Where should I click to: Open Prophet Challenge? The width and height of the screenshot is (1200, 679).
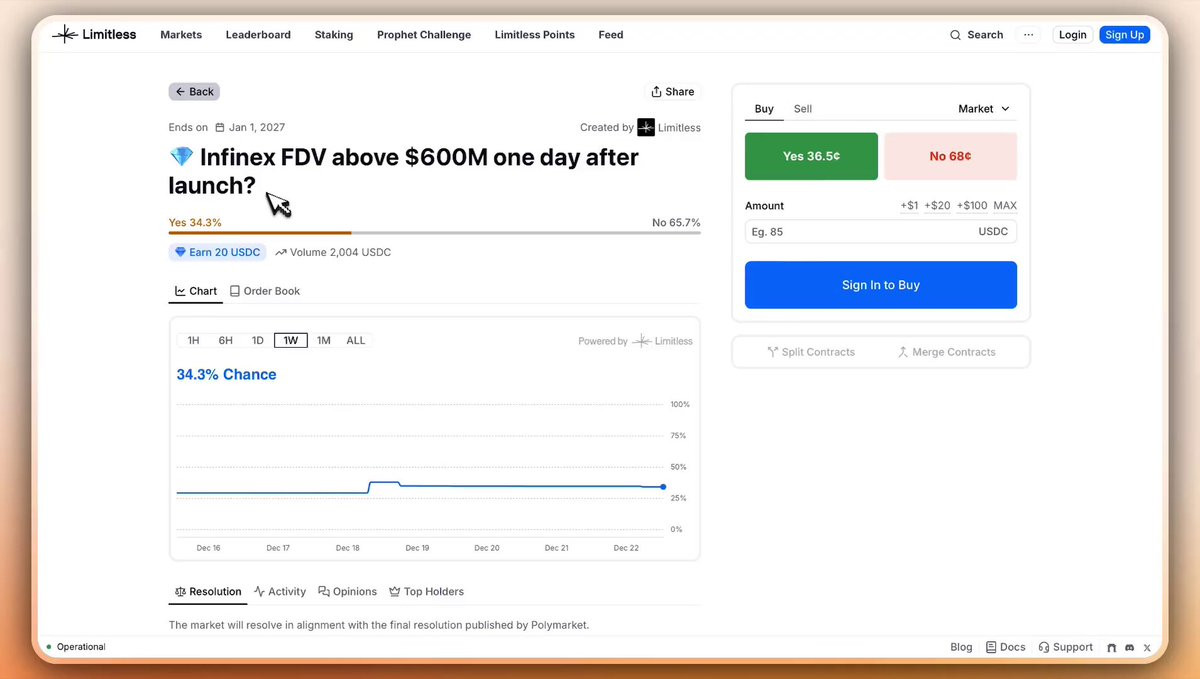click(x=424, y=34)
